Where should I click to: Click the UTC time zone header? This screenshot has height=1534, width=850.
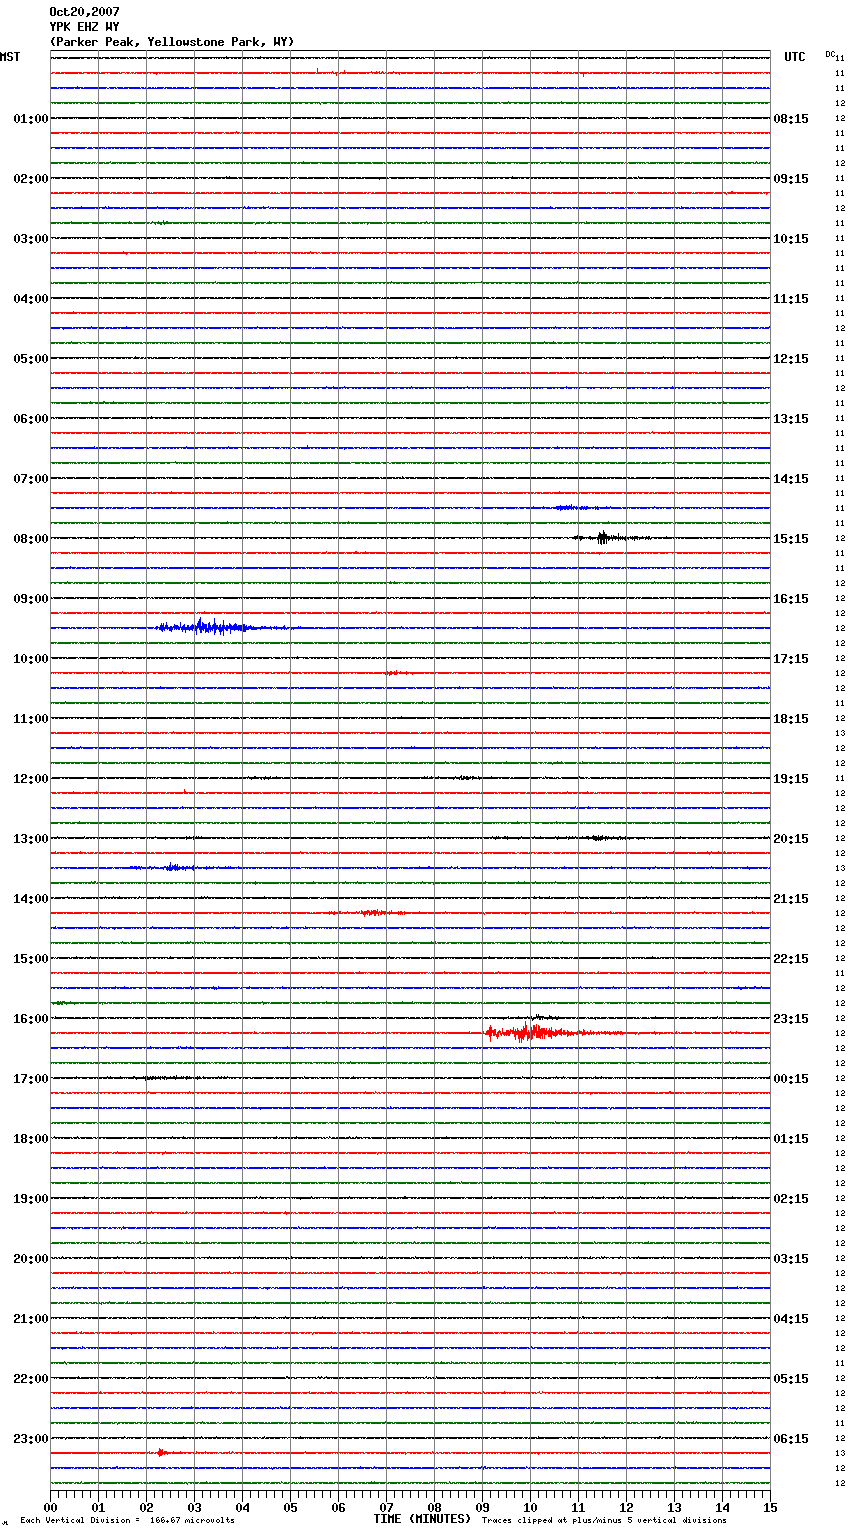point(794,57)
